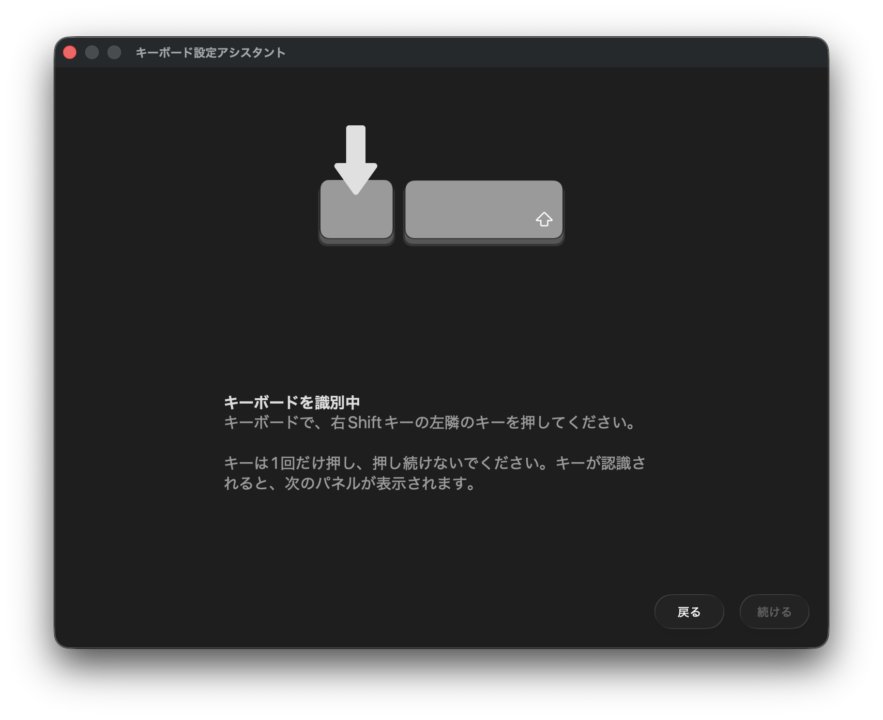This screenshot has height=720, width=883.
Task: Click the red close window control
Action: pos(68,52)
